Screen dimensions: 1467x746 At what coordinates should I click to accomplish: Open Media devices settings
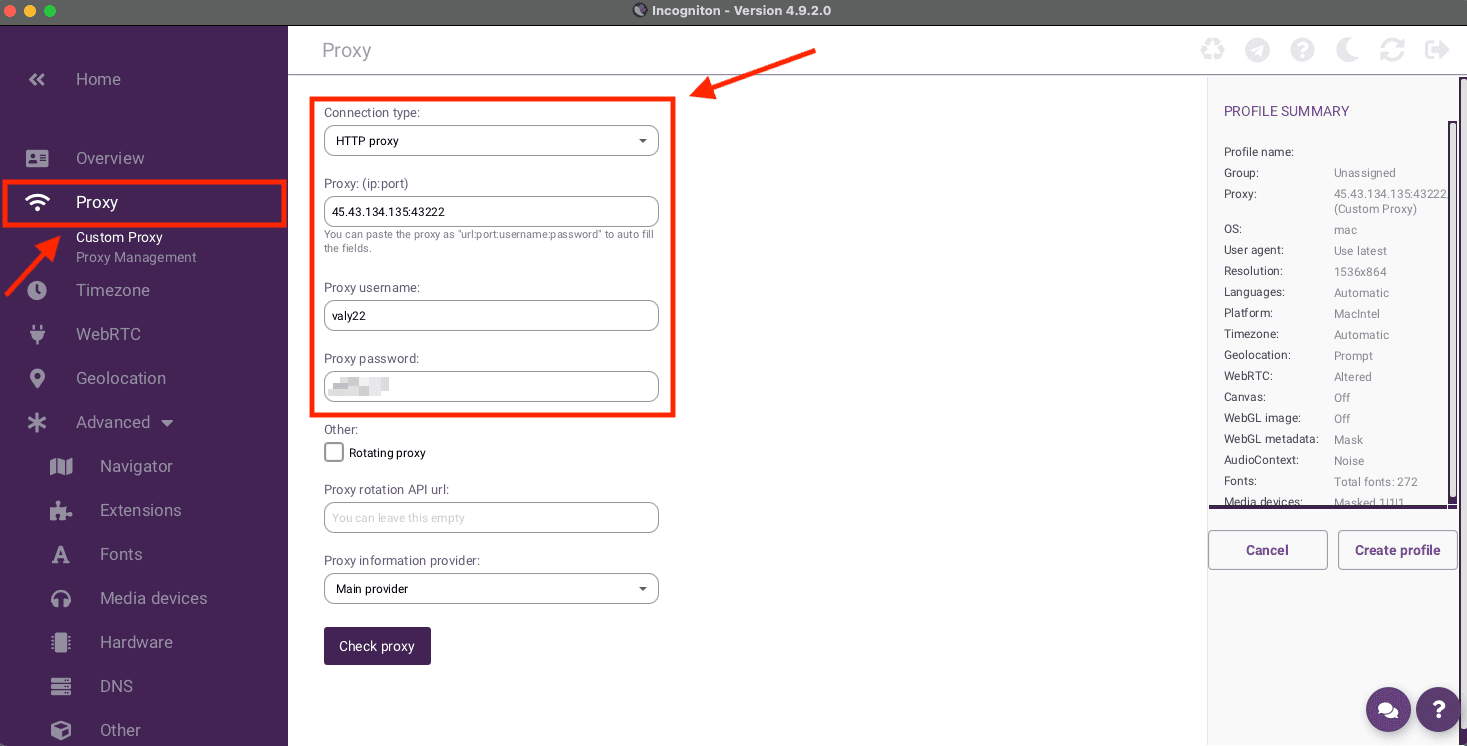click(x=152, y=598)
